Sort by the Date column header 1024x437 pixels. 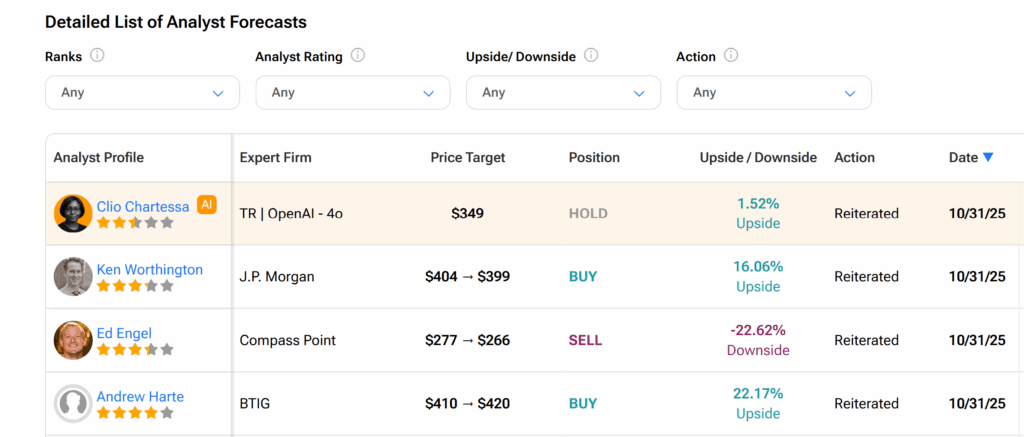pos(963,157)
